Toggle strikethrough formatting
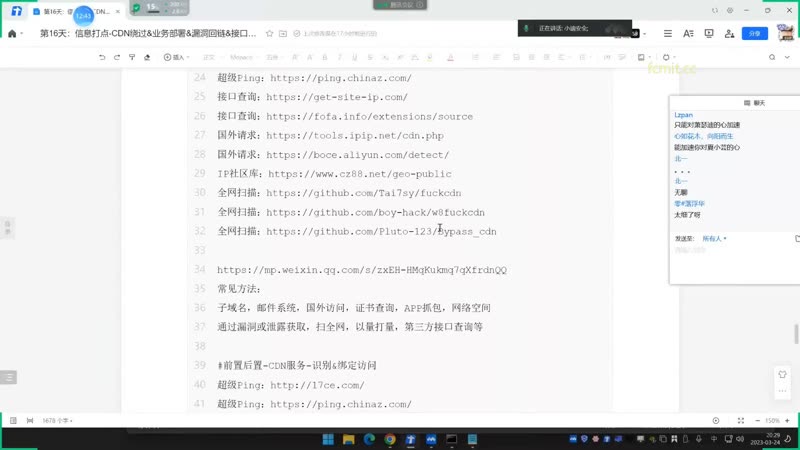This screenshot has width=800, height=450. click(370, 57)
